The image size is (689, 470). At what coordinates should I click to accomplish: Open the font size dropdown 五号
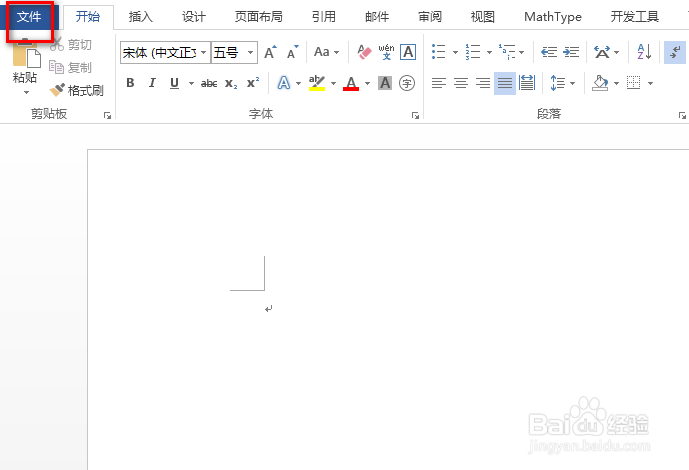pyautogui.click(x=250, y=53)
